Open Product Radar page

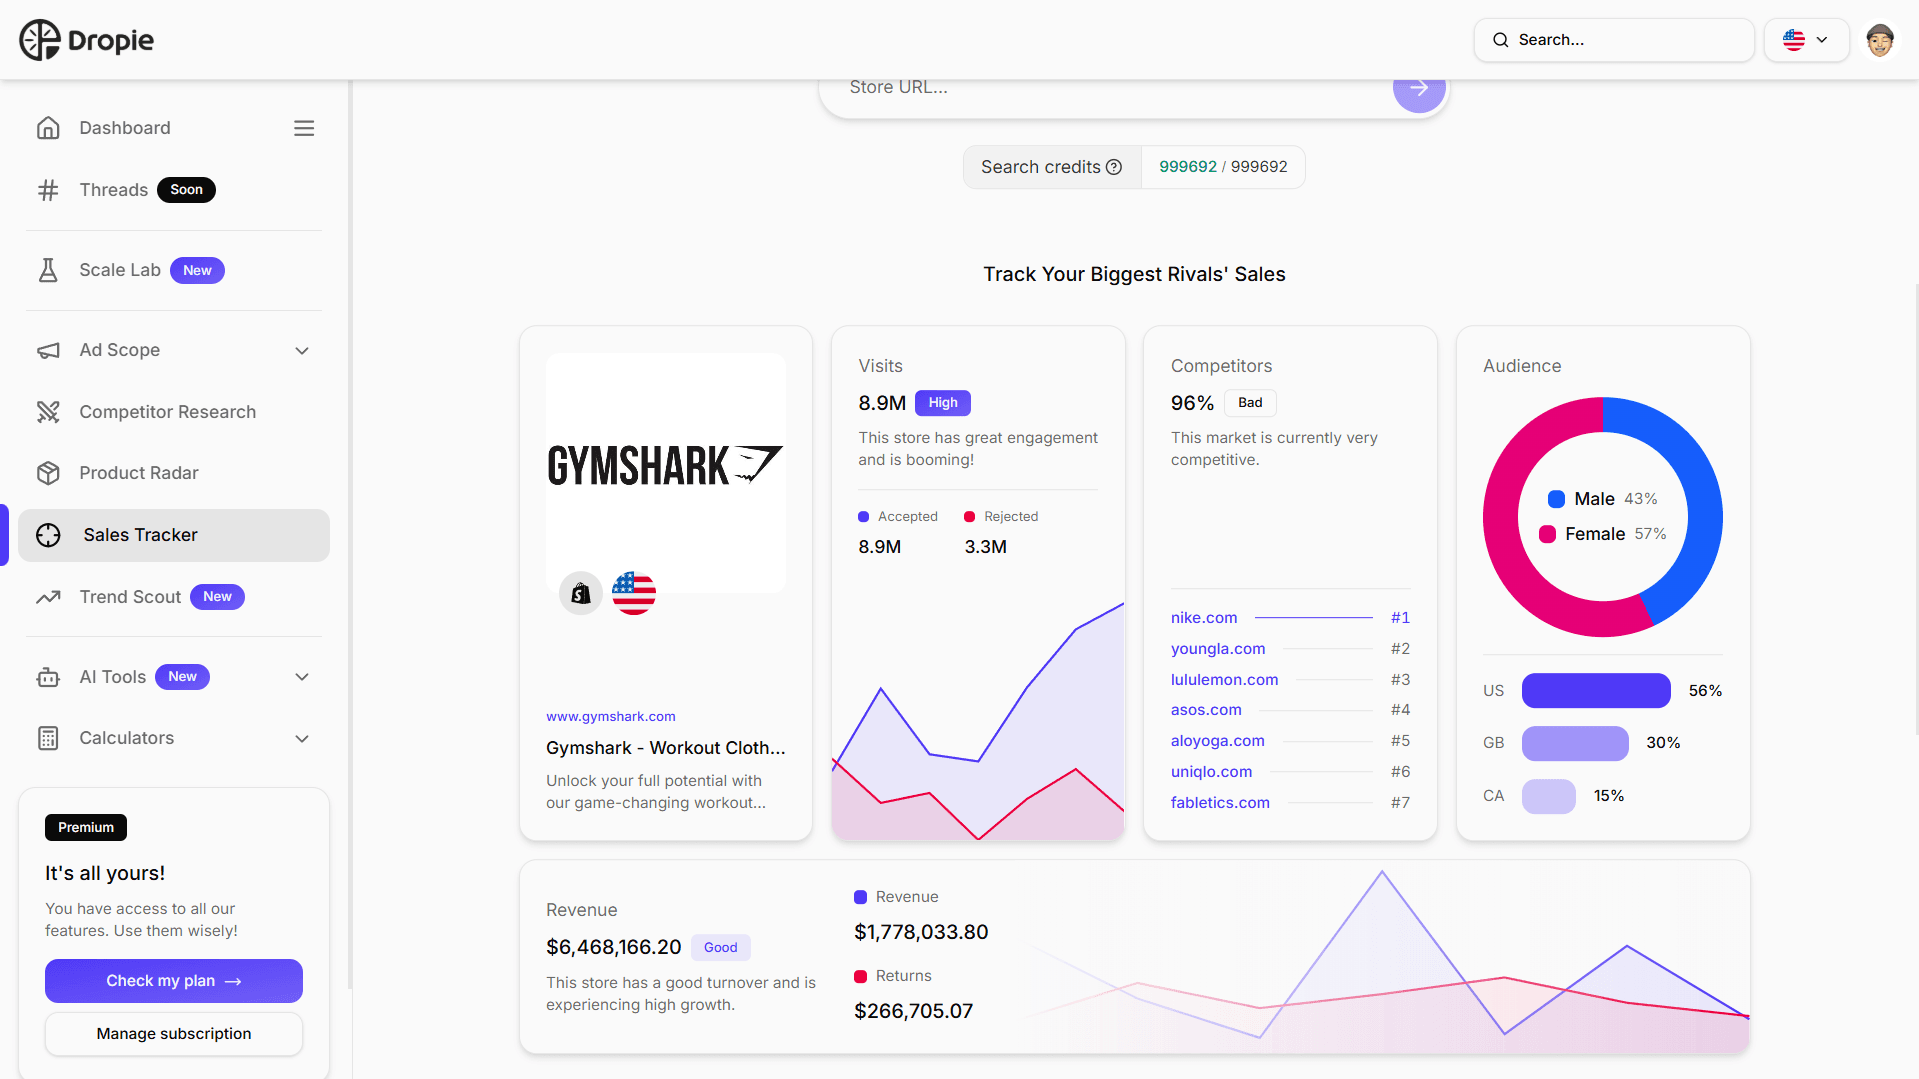pyautogui.click(x=139, y=473)
